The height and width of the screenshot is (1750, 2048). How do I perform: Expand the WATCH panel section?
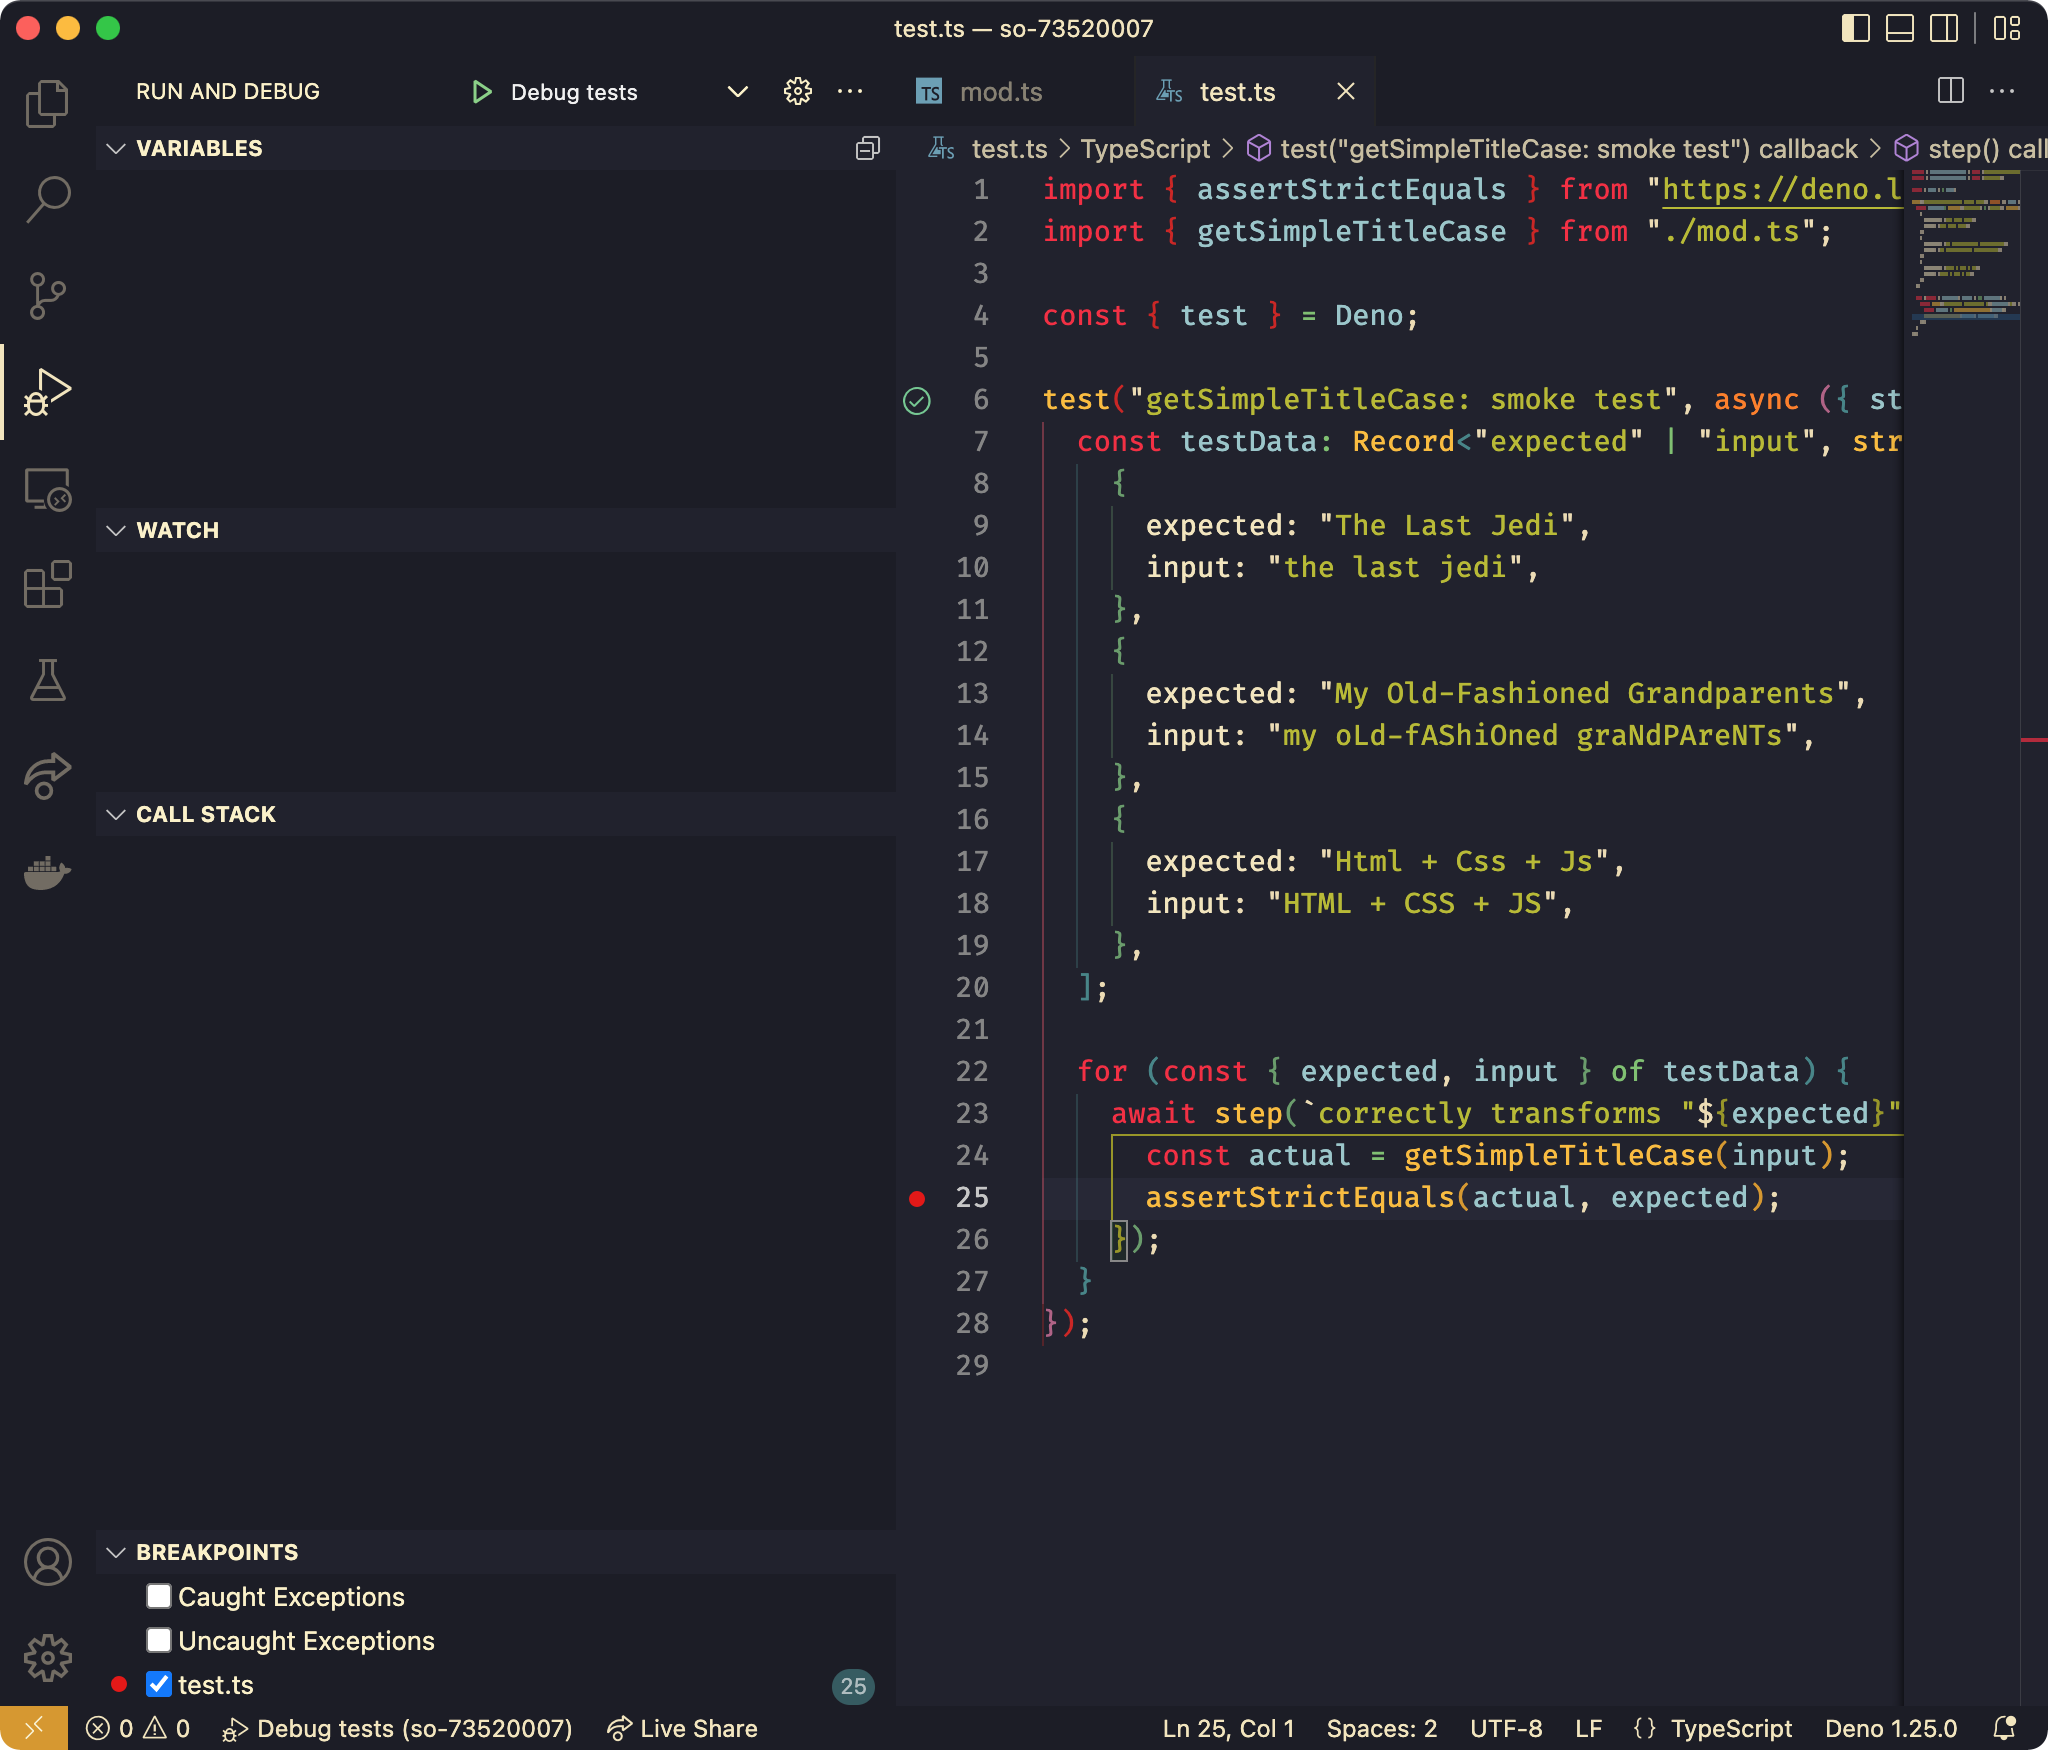pyautogui.click(x=175, y=530)
